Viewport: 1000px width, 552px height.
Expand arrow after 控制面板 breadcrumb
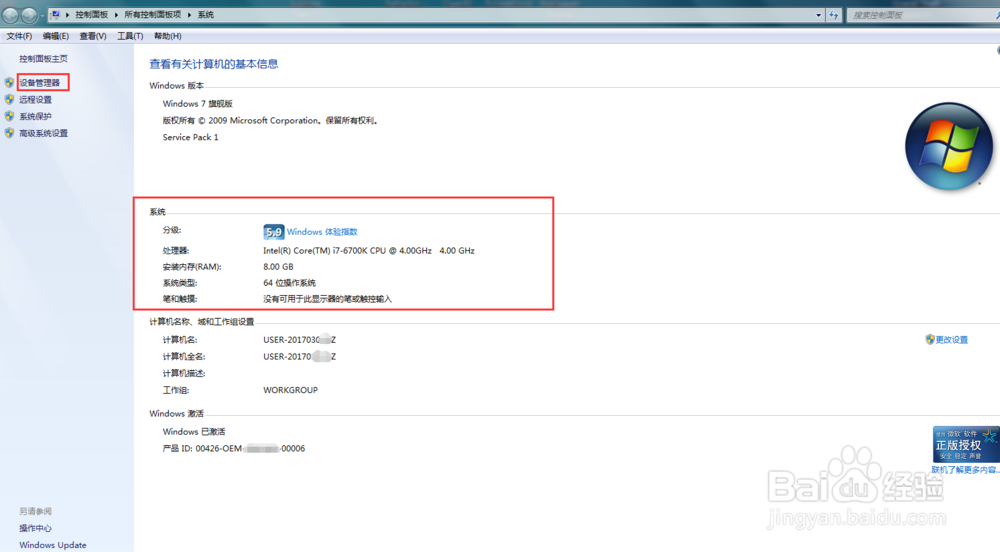tap(116, 15)
